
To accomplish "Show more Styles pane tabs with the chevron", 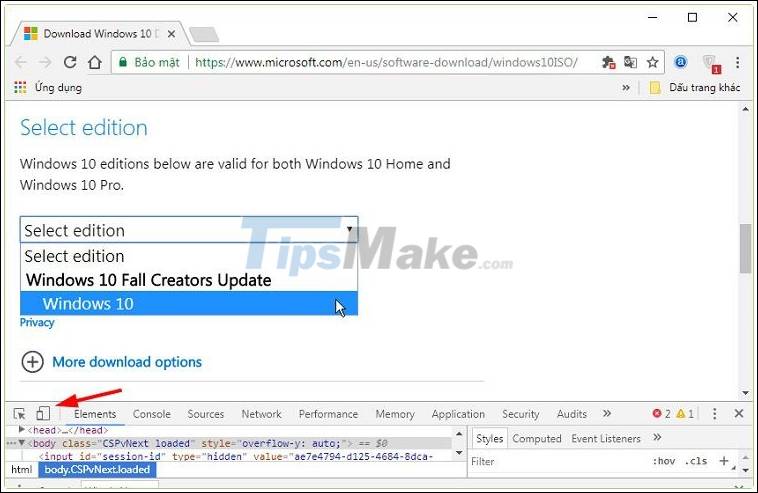I will coord(656,437).
